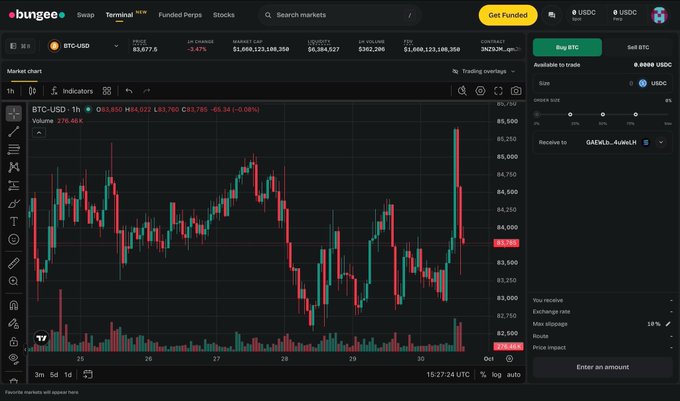Open the forecasting and measurement tools
The height and width of the screenshot is (401, 680).
[14, 186]
